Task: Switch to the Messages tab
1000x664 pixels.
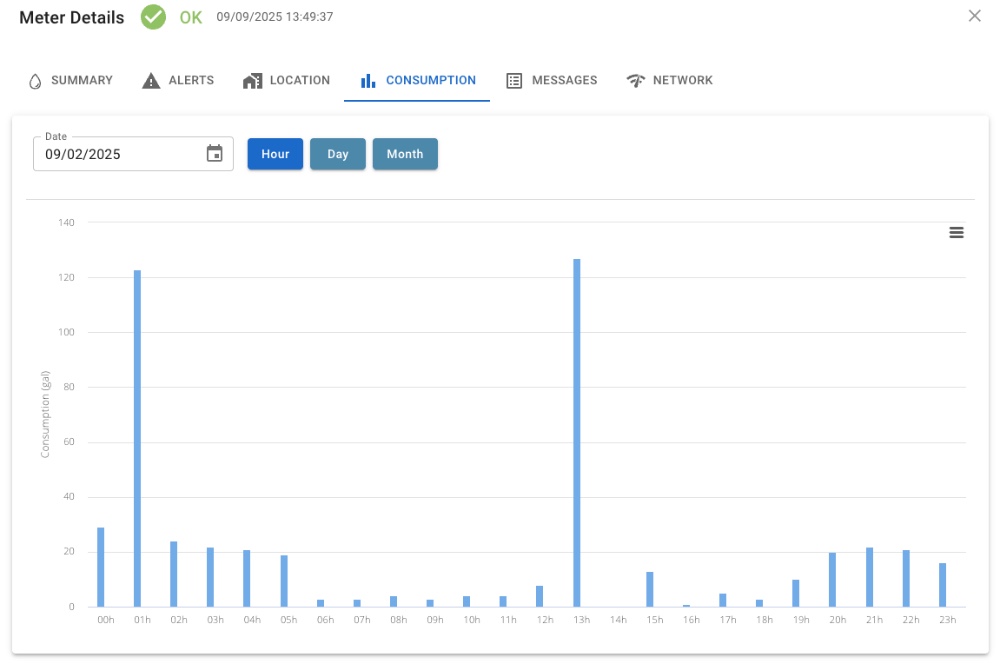Action: click(563, 80)
